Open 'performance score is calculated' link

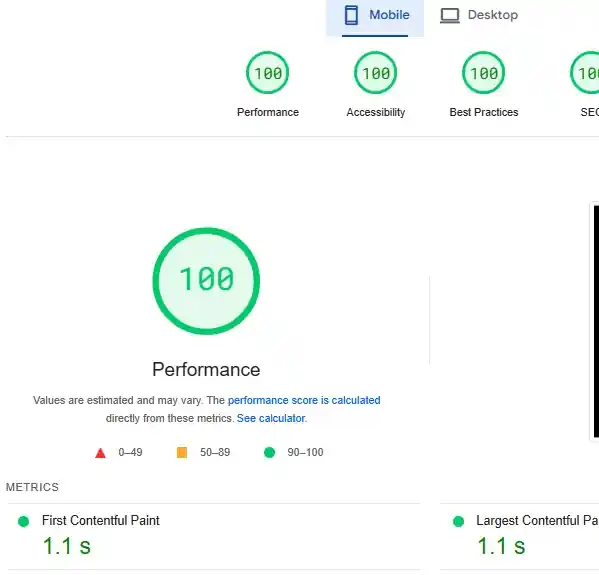pyautogui.click(x=304, y=400)
